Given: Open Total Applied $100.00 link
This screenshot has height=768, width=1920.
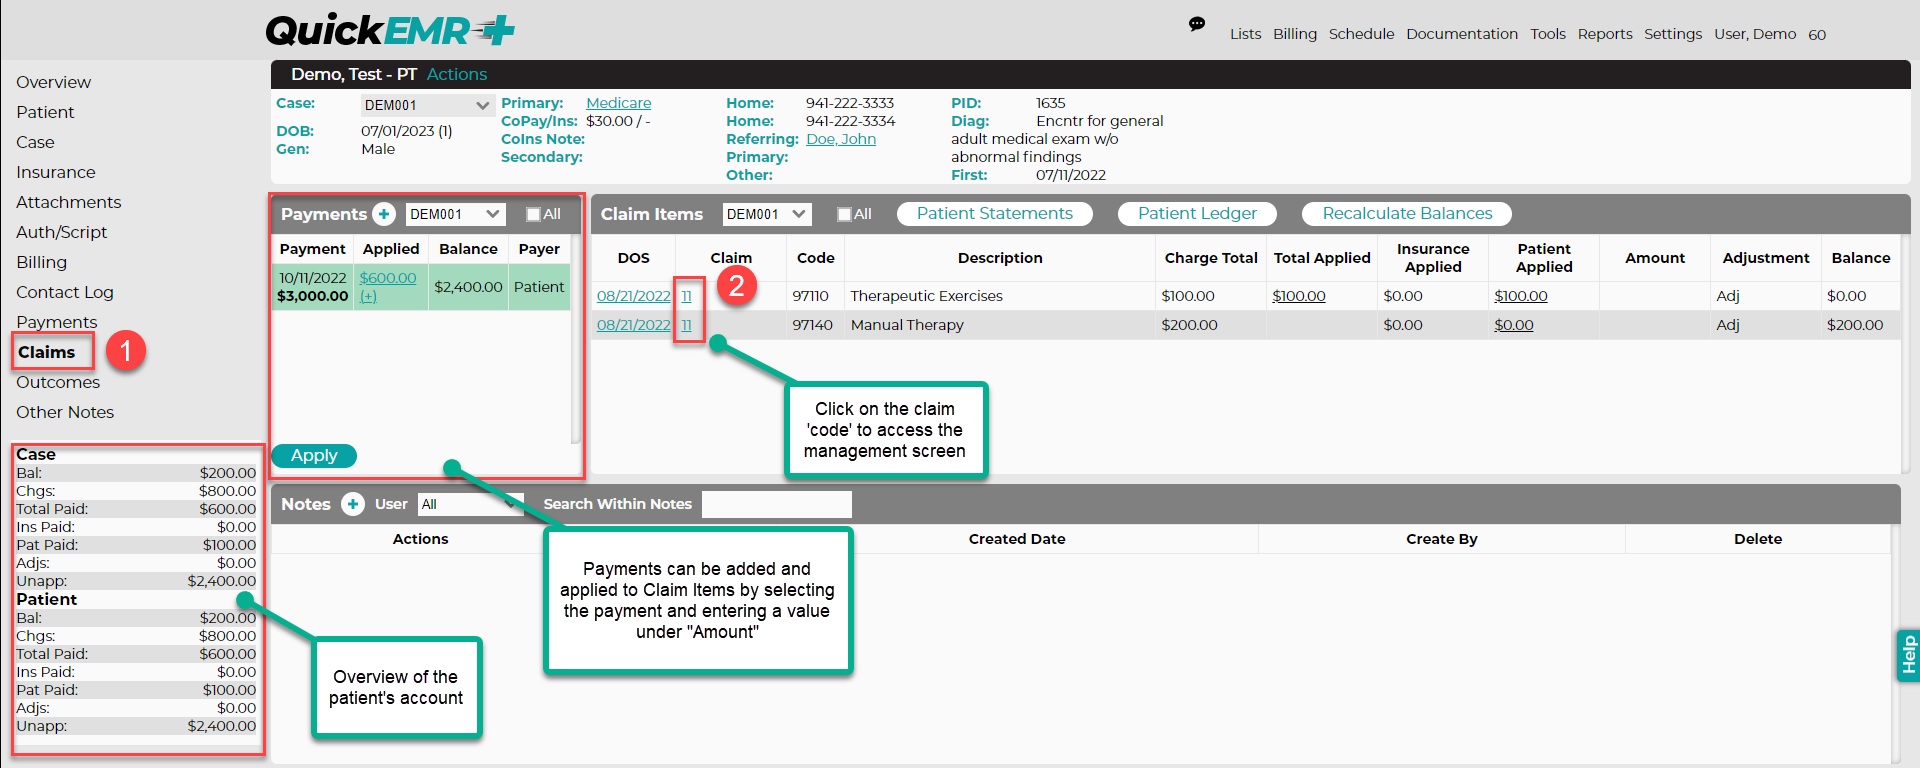Looking at the screenshot, I should point(1298,296).
